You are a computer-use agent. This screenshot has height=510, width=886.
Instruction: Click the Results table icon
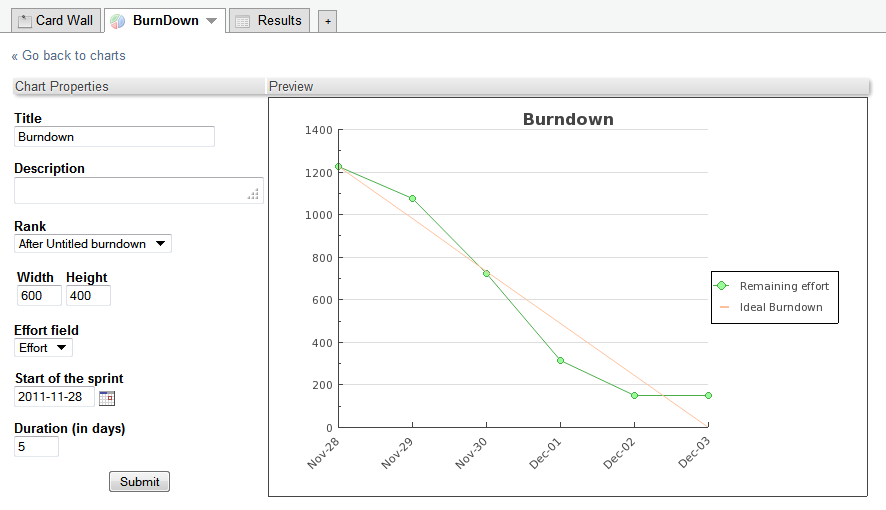[x=242, y=22]
